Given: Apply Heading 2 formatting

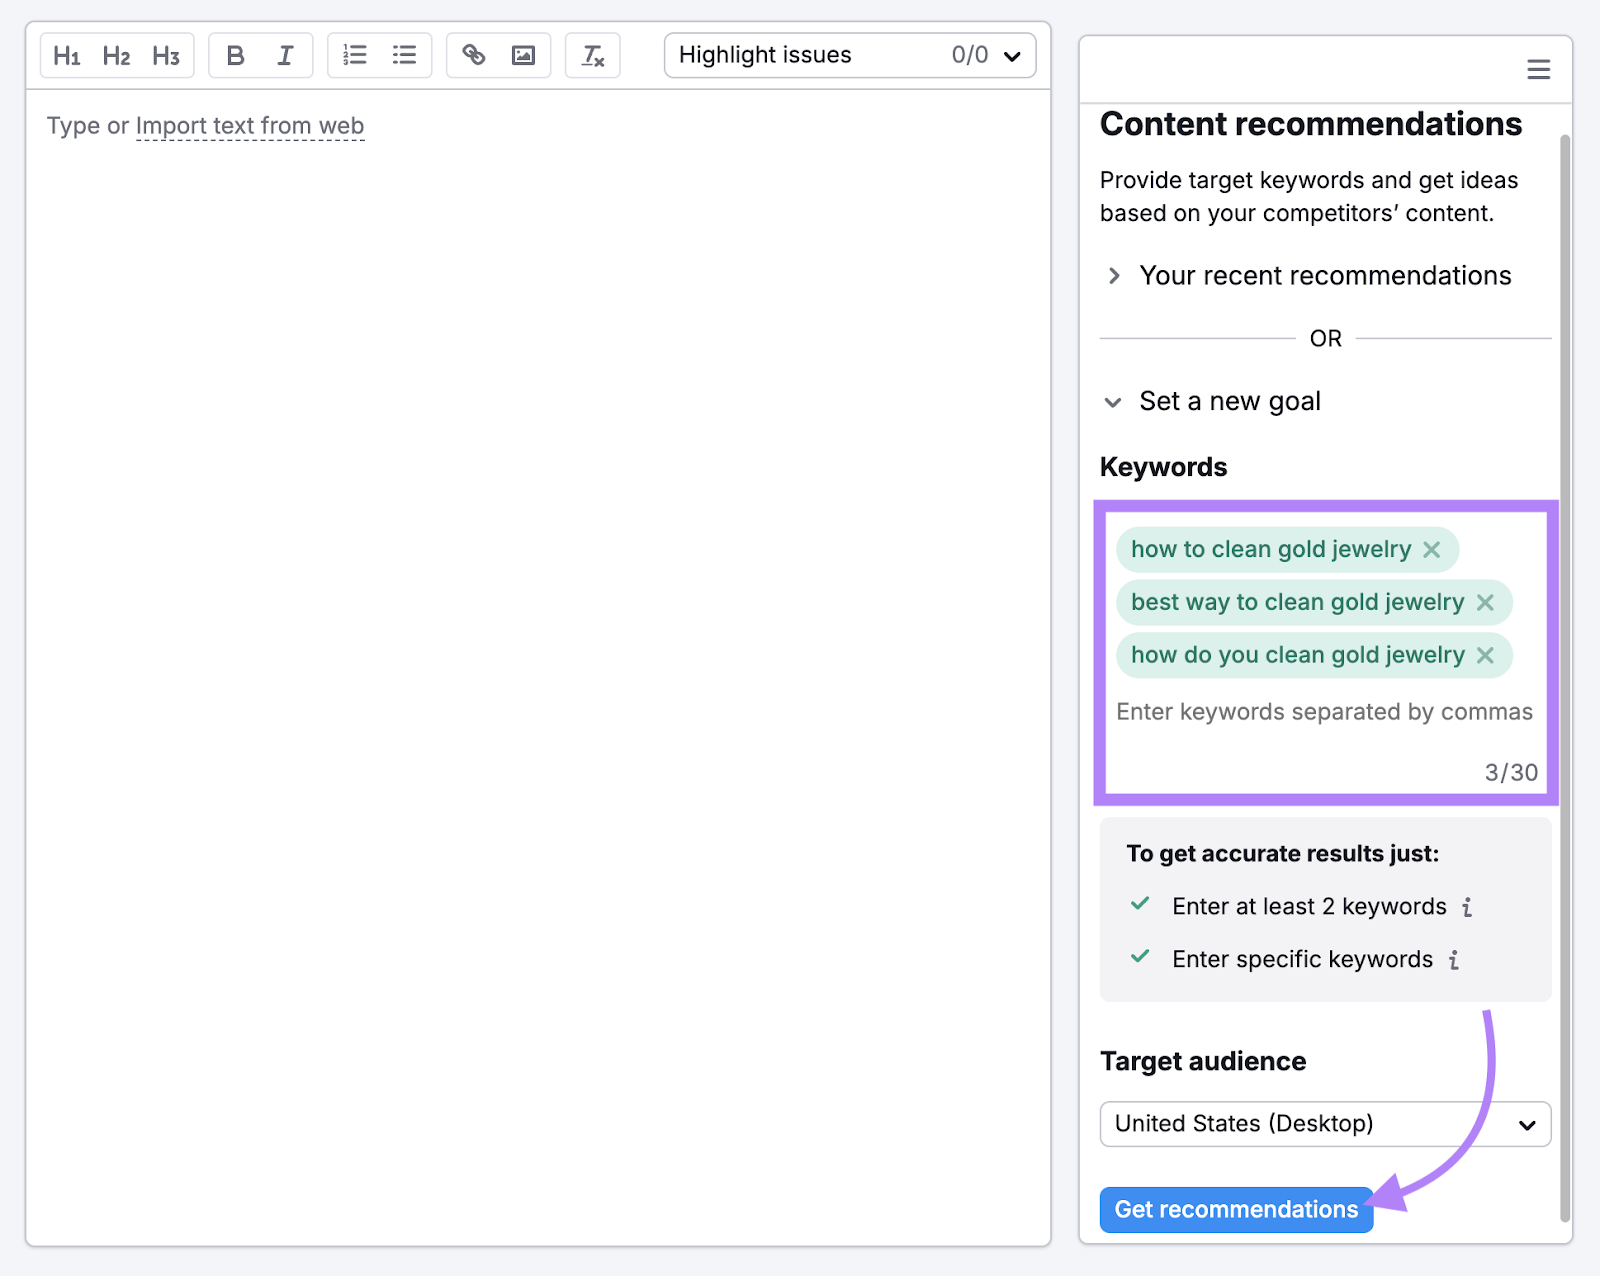Looking at the screenshot, I should (x=116, y=55).
